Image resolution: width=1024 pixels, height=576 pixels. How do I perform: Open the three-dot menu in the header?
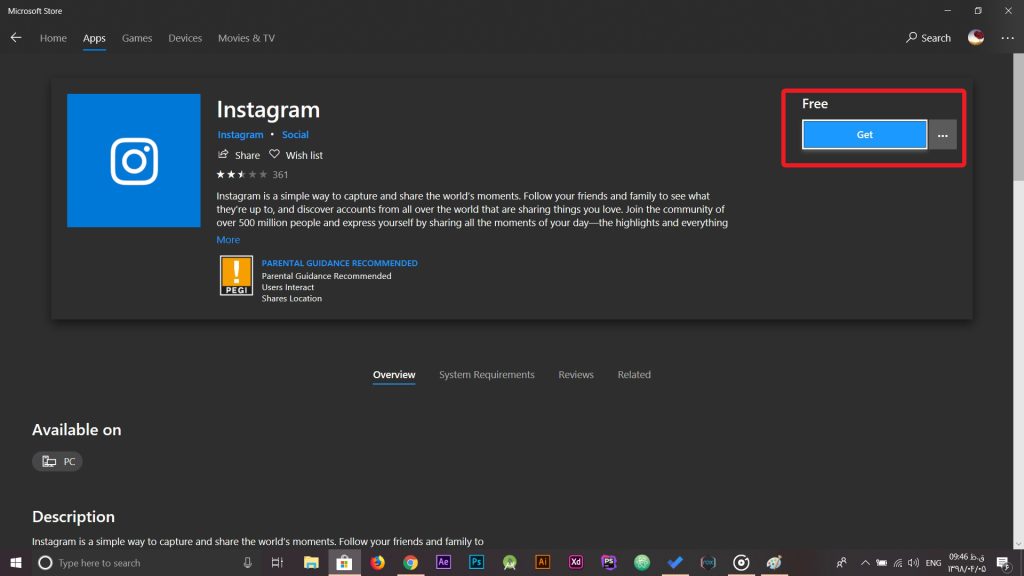coord(1006,38)
